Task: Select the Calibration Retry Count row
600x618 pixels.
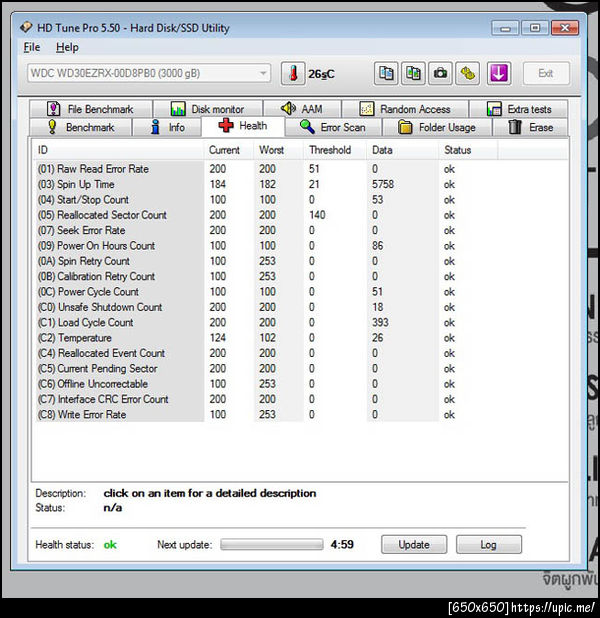Action: [x=266, y=276]
